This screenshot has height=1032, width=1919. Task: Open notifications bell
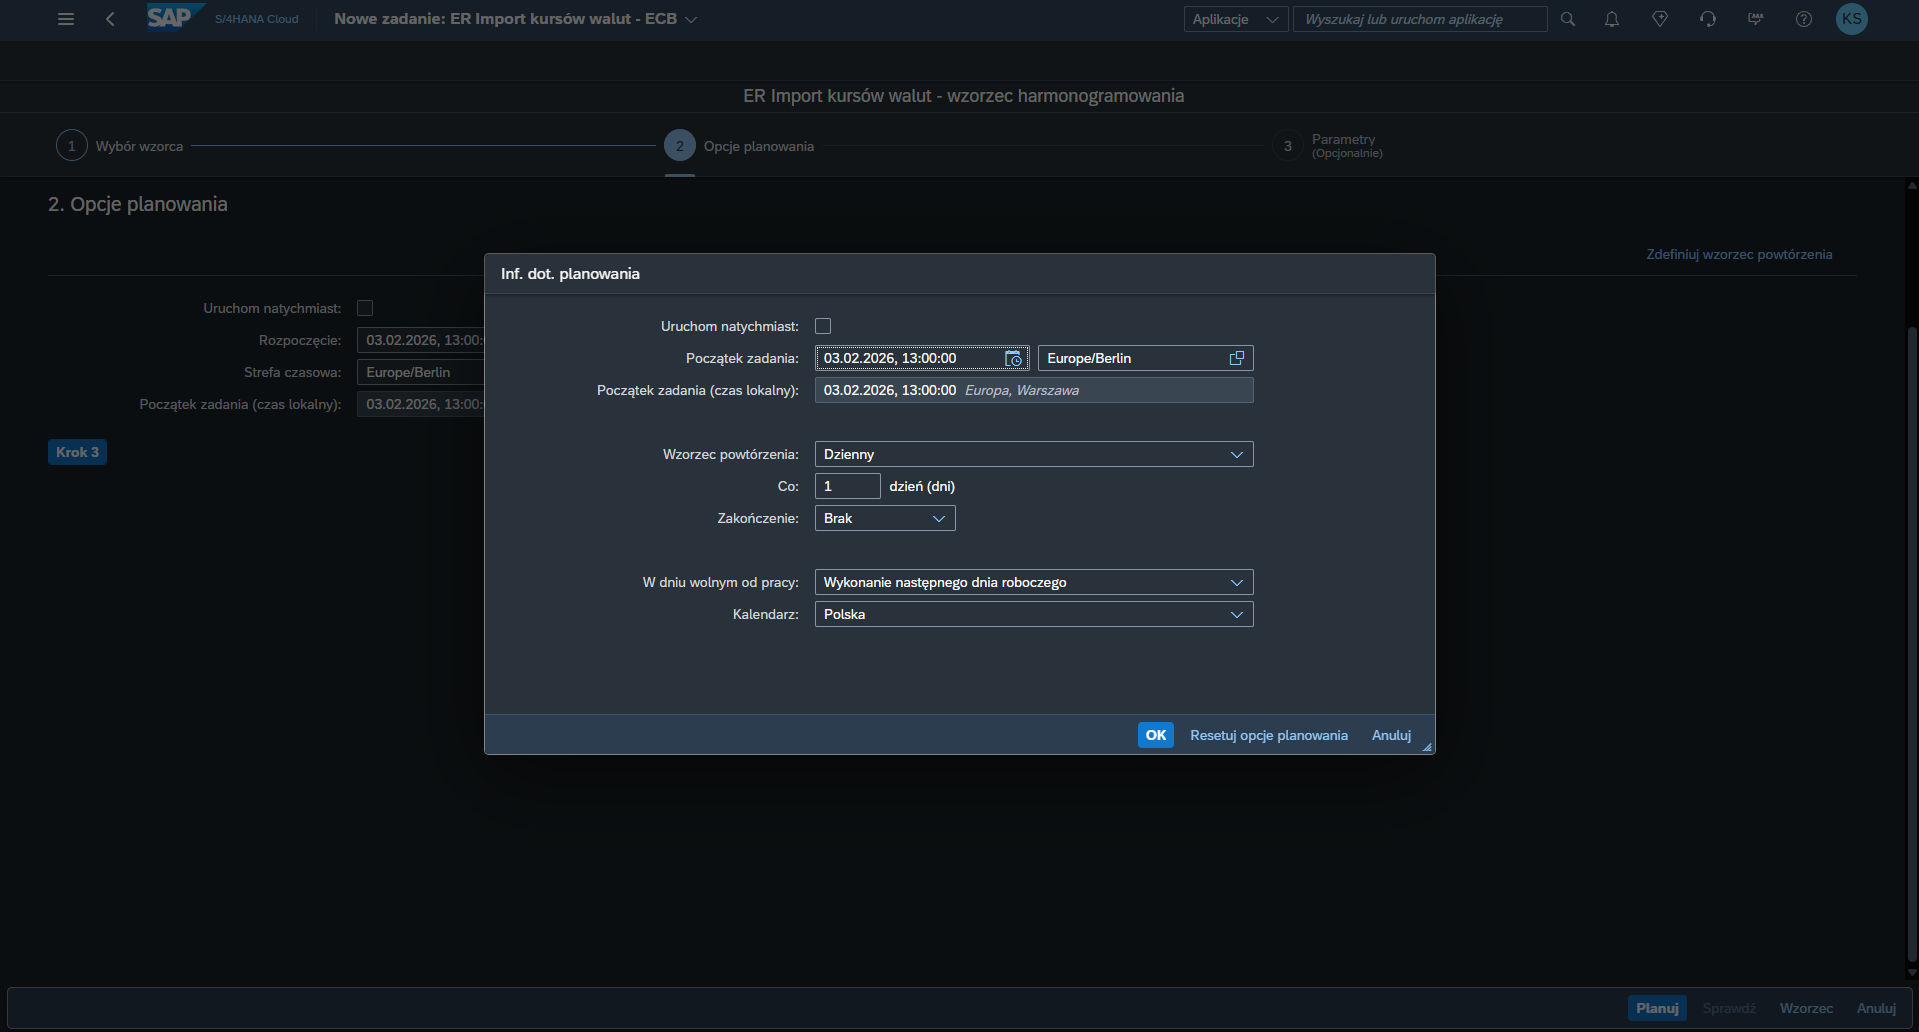pyautogui.click(x=1612, y=19)
